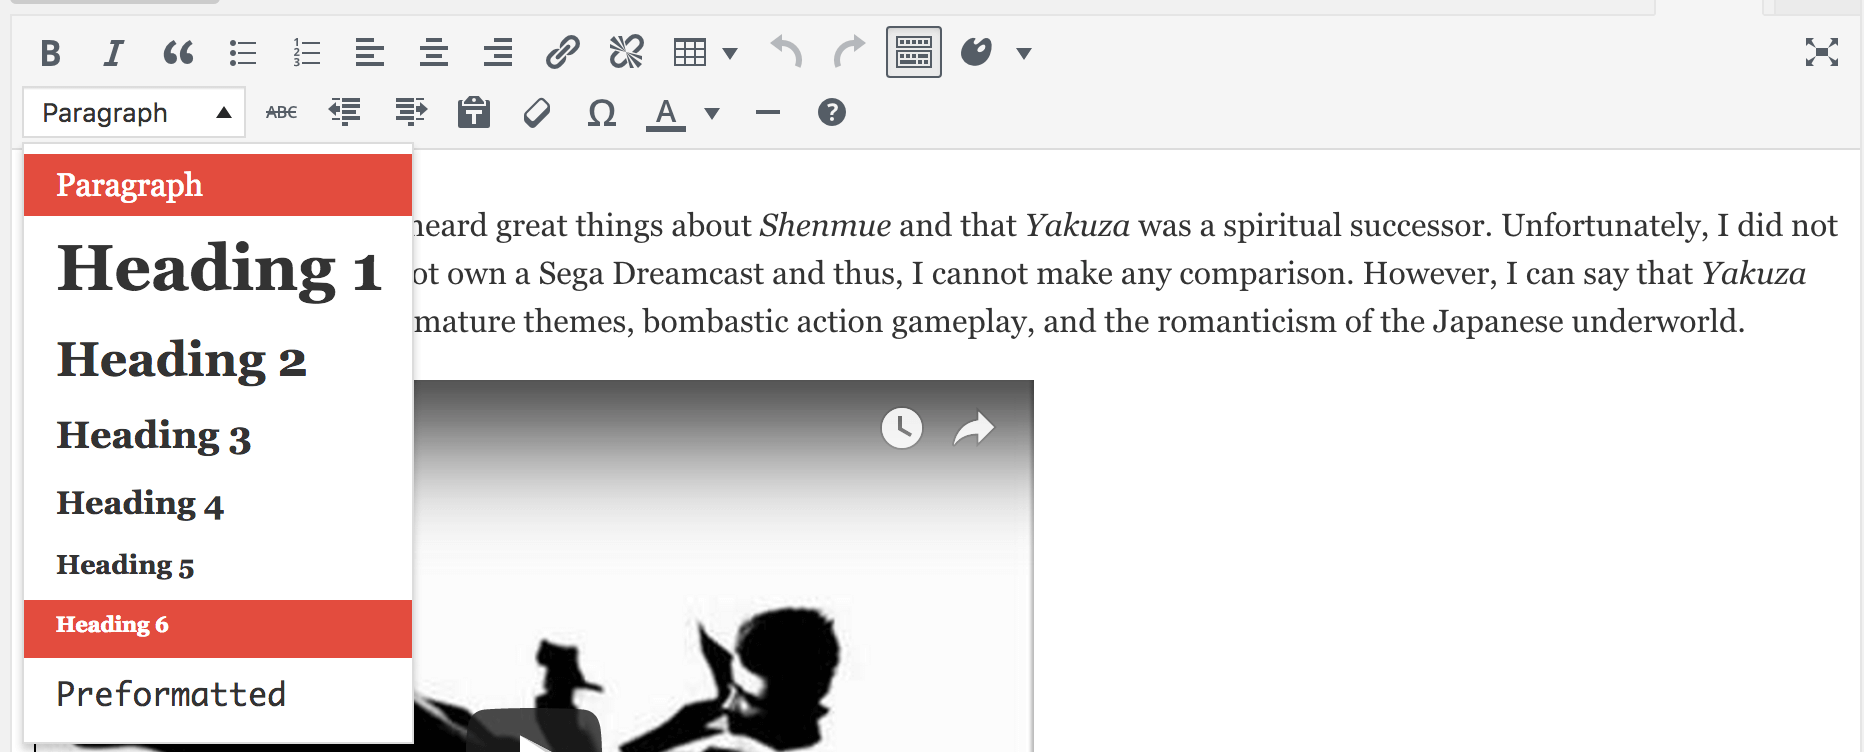Enter distraction-free fullscreen mode
The image size is (1864, 752).
[x=1822, y=52]
